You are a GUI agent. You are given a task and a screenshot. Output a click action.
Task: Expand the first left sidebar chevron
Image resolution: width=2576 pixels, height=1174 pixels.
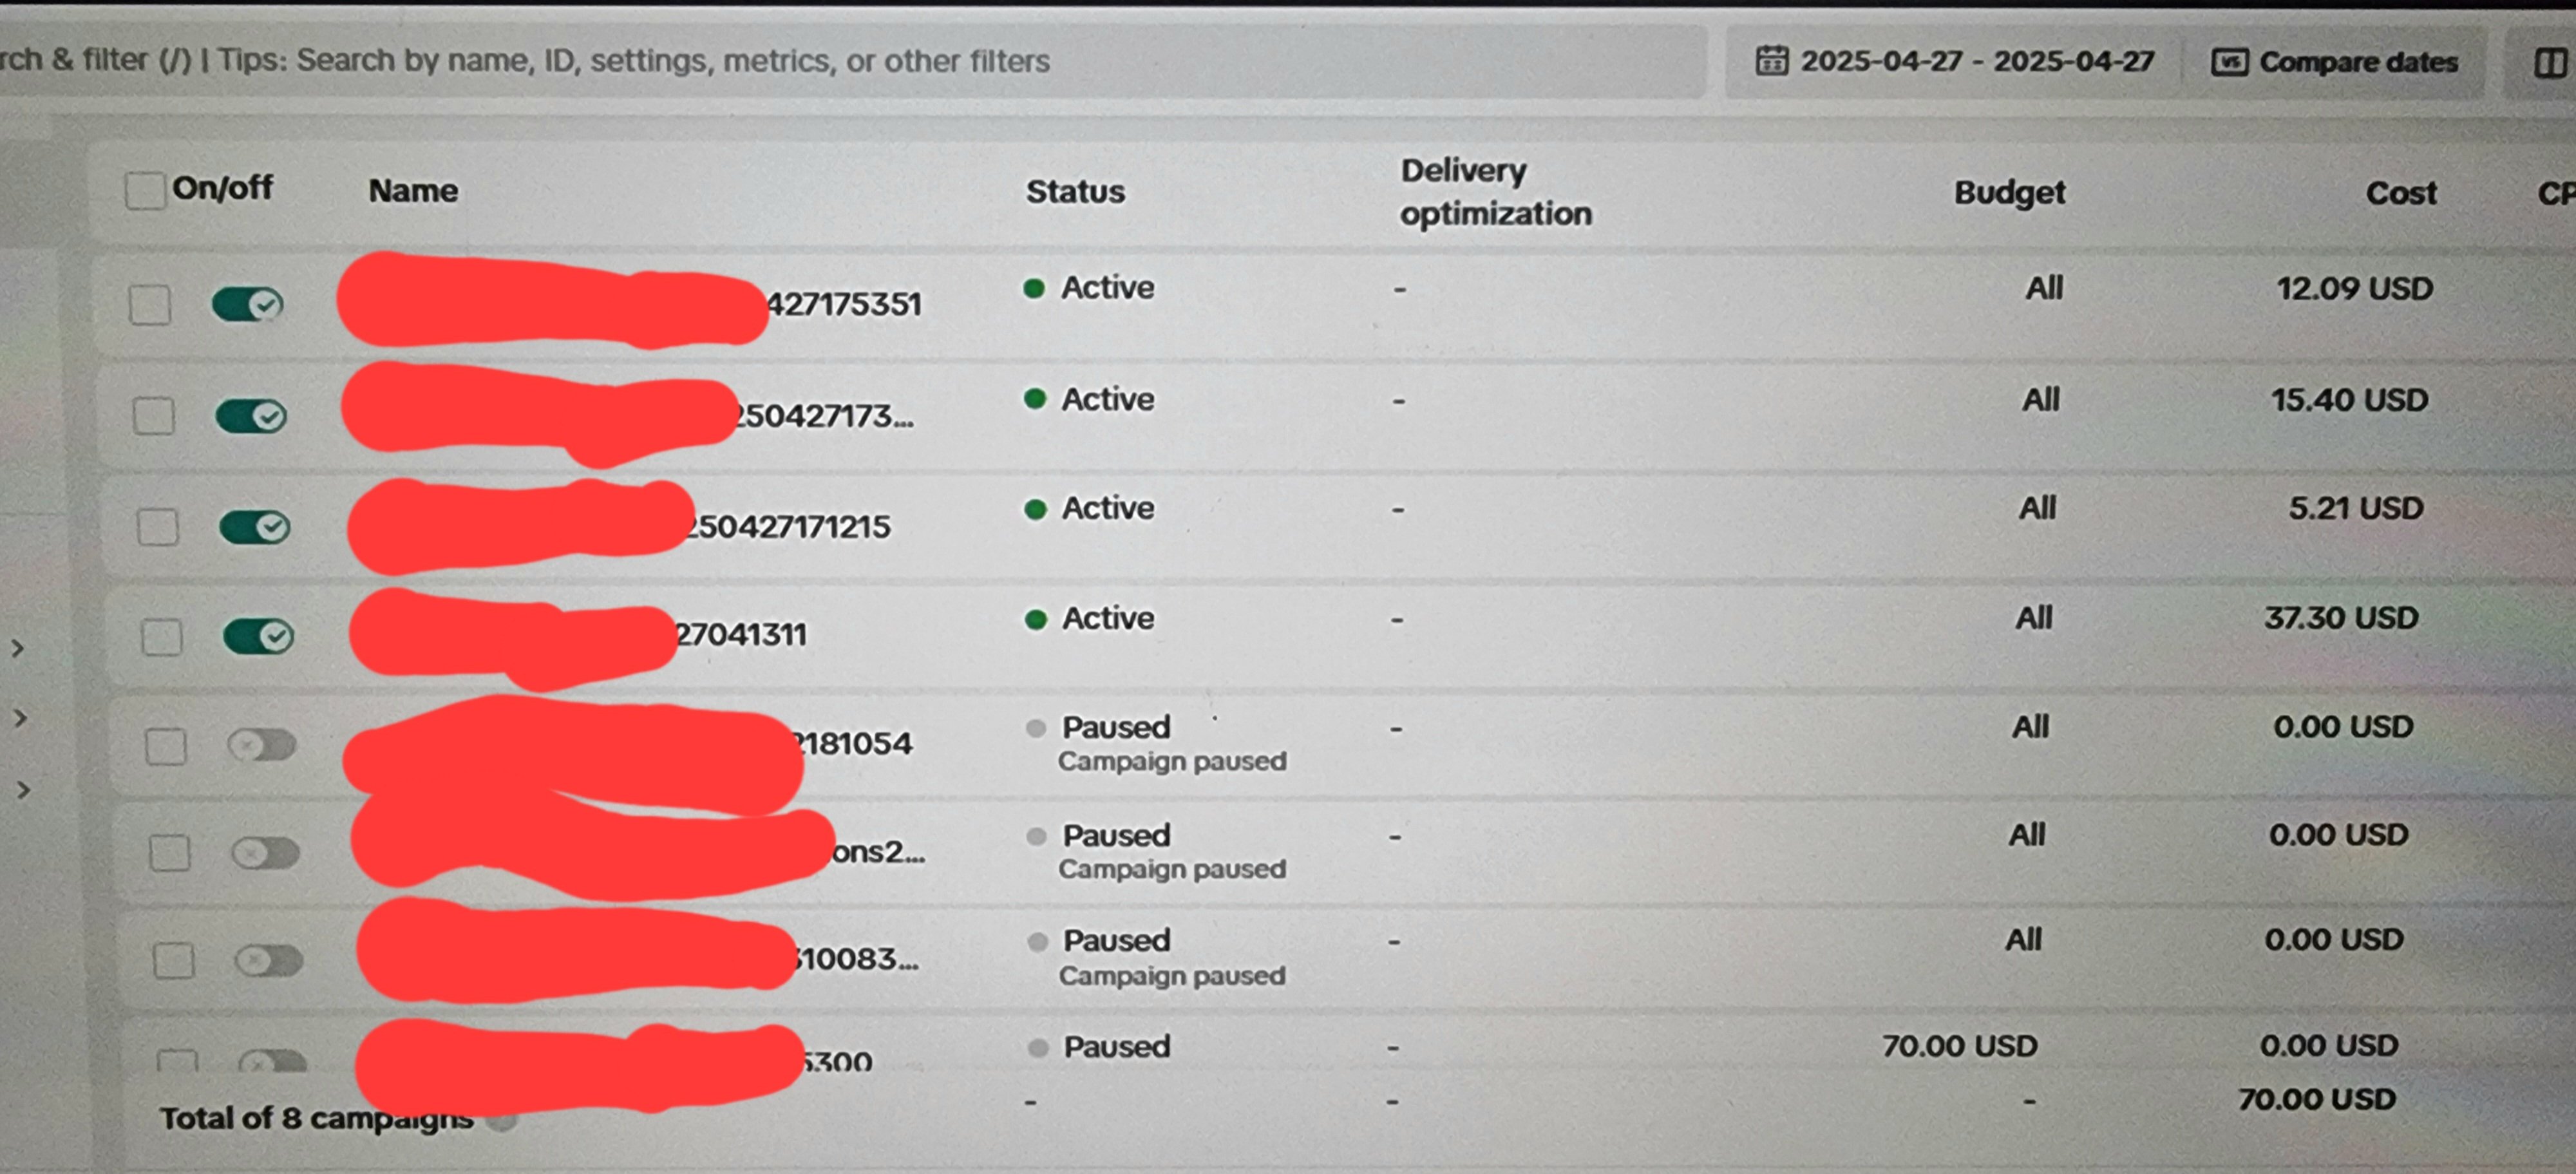[18, 648]
